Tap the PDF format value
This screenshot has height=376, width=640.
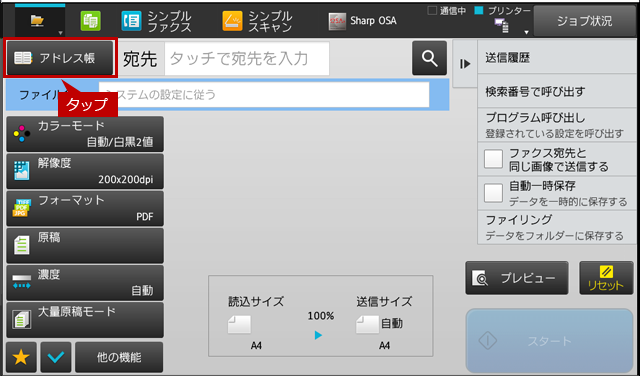point(145,216)
